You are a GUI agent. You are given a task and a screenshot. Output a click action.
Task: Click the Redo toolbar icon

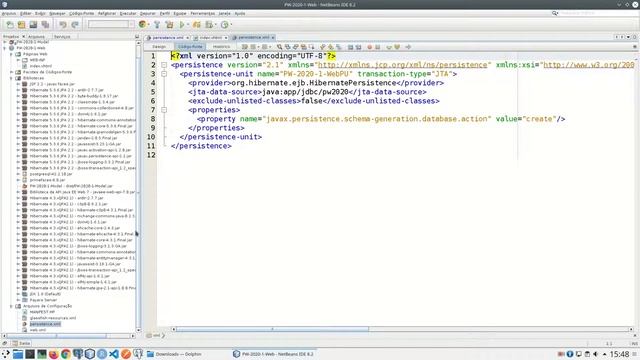tap(75, 25)
